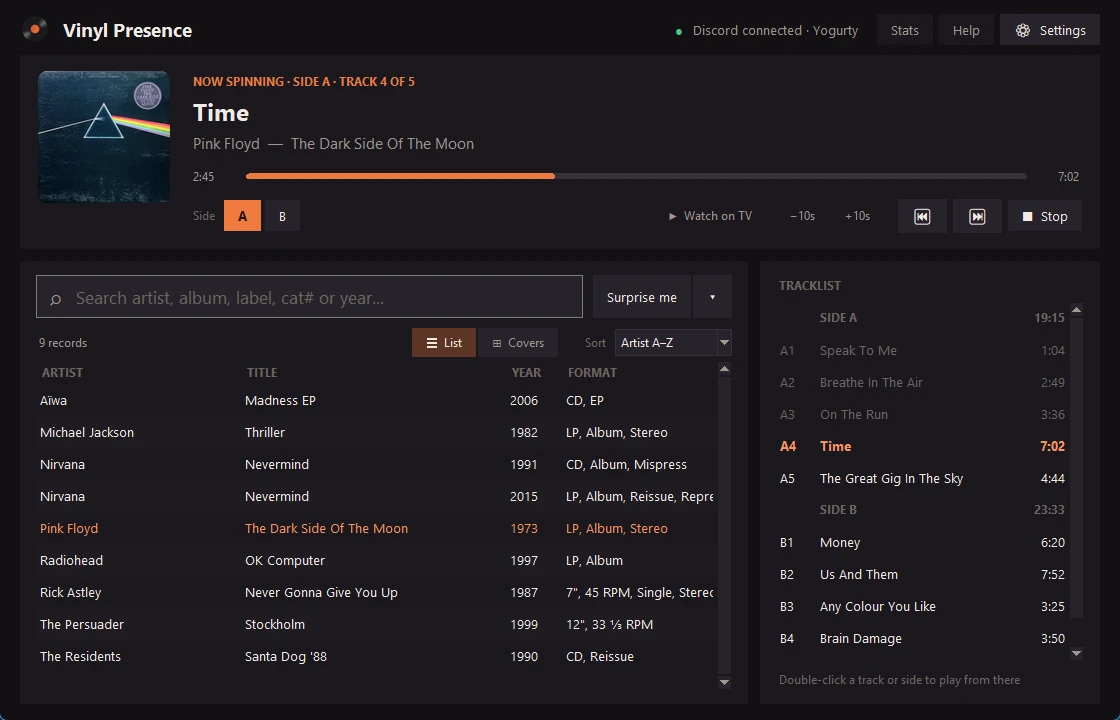This screenshot has width=1120, height=720.
Task: Select track B3 Any Colour You Like
Action: pos(922,606)
